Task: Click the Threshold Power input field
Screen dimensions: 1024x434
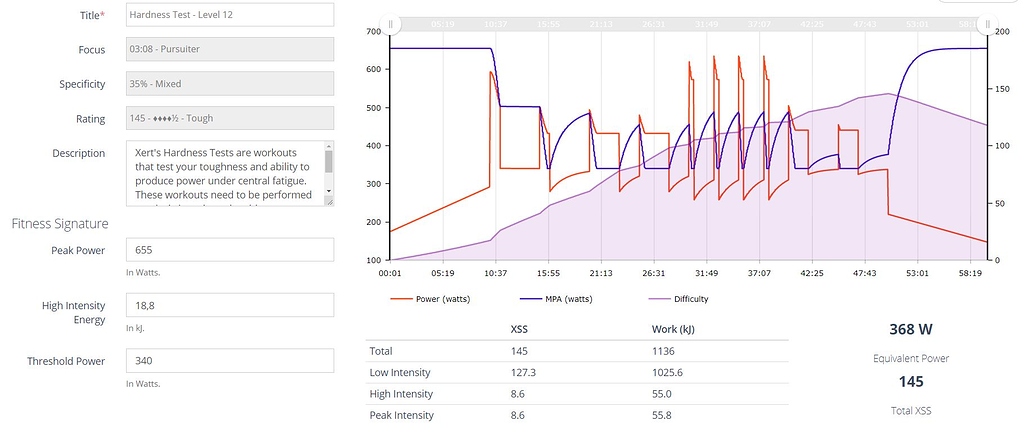Action: pos(230,362)
